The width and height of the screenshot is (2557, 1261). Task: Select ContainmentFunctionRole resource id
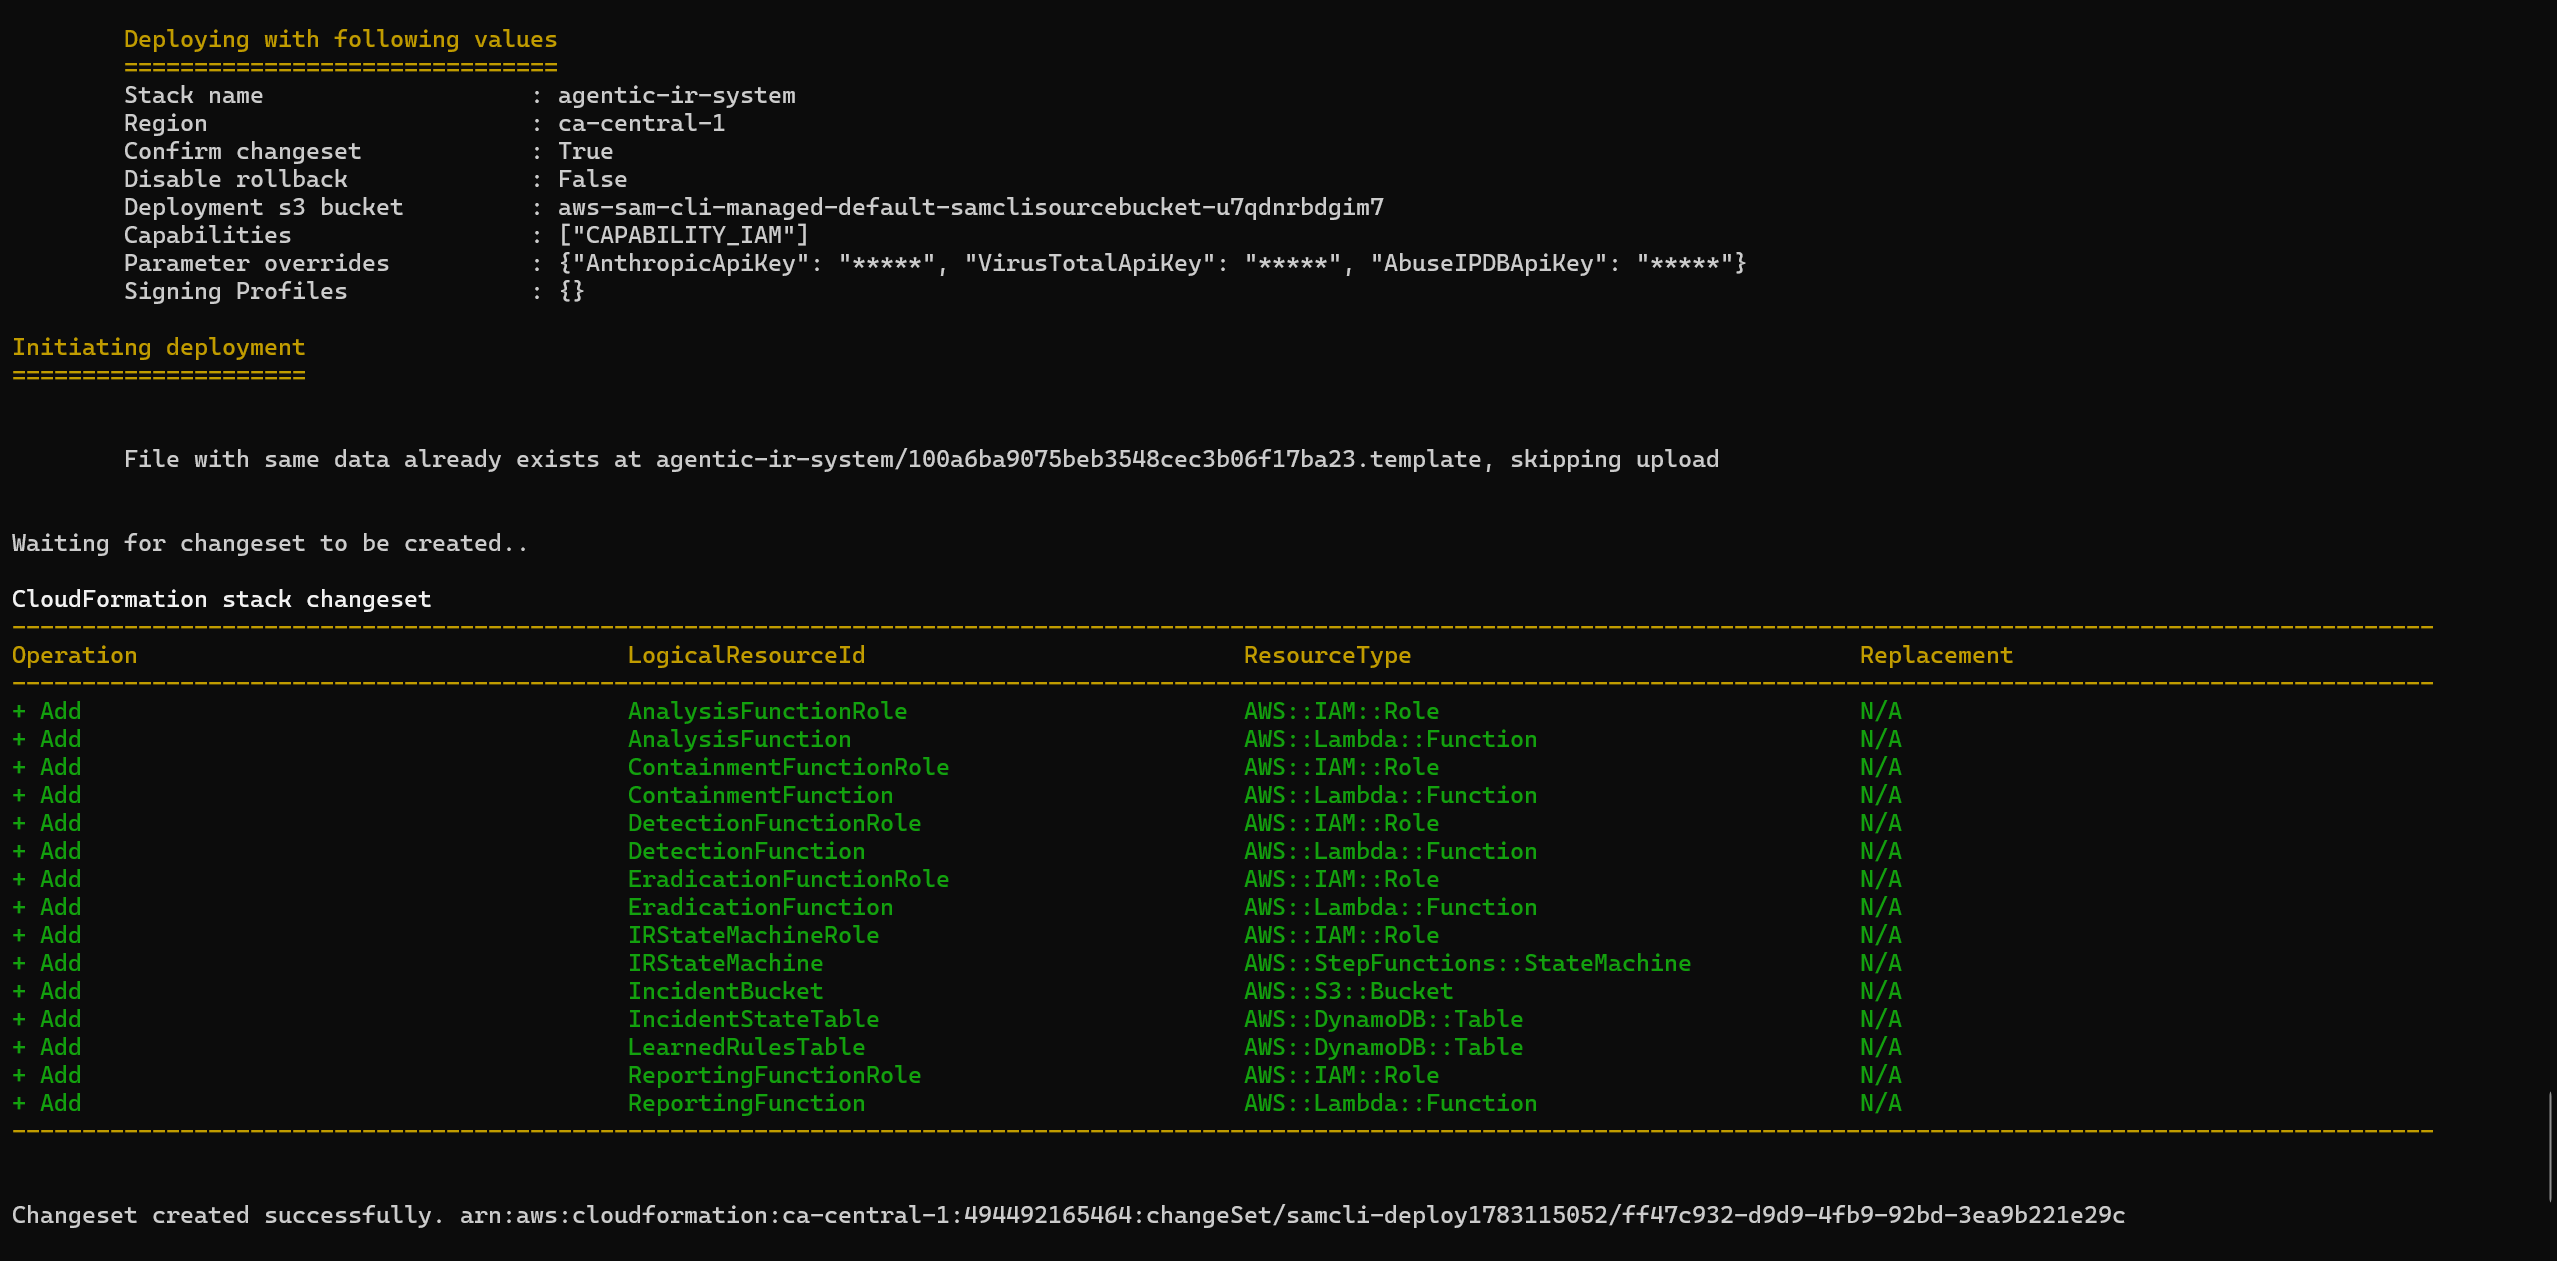pyautogui.click(x=788, y=767)
